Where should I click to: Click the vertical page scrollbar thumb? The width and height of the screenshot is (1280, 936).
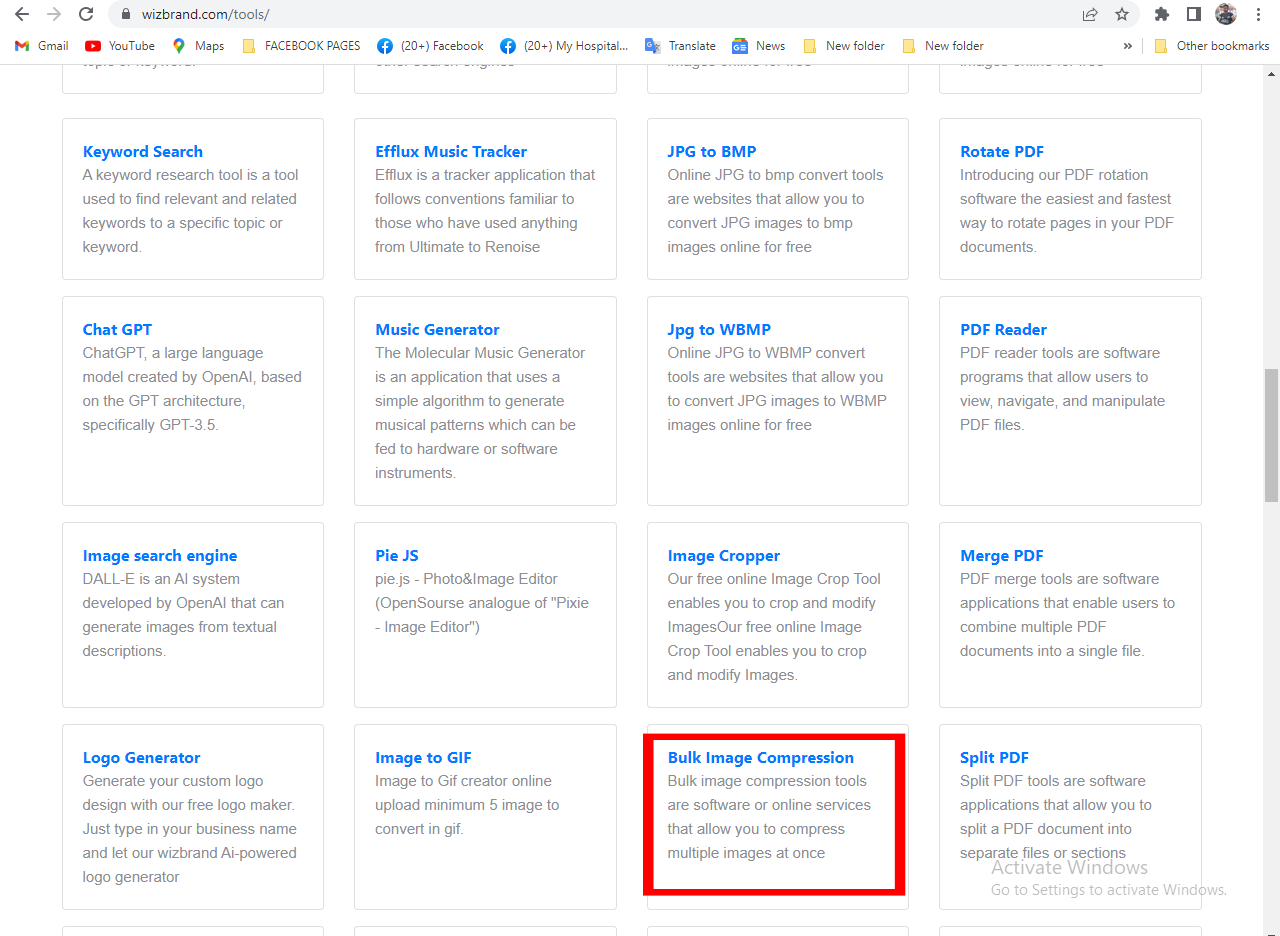click(x=1271, y=435)
